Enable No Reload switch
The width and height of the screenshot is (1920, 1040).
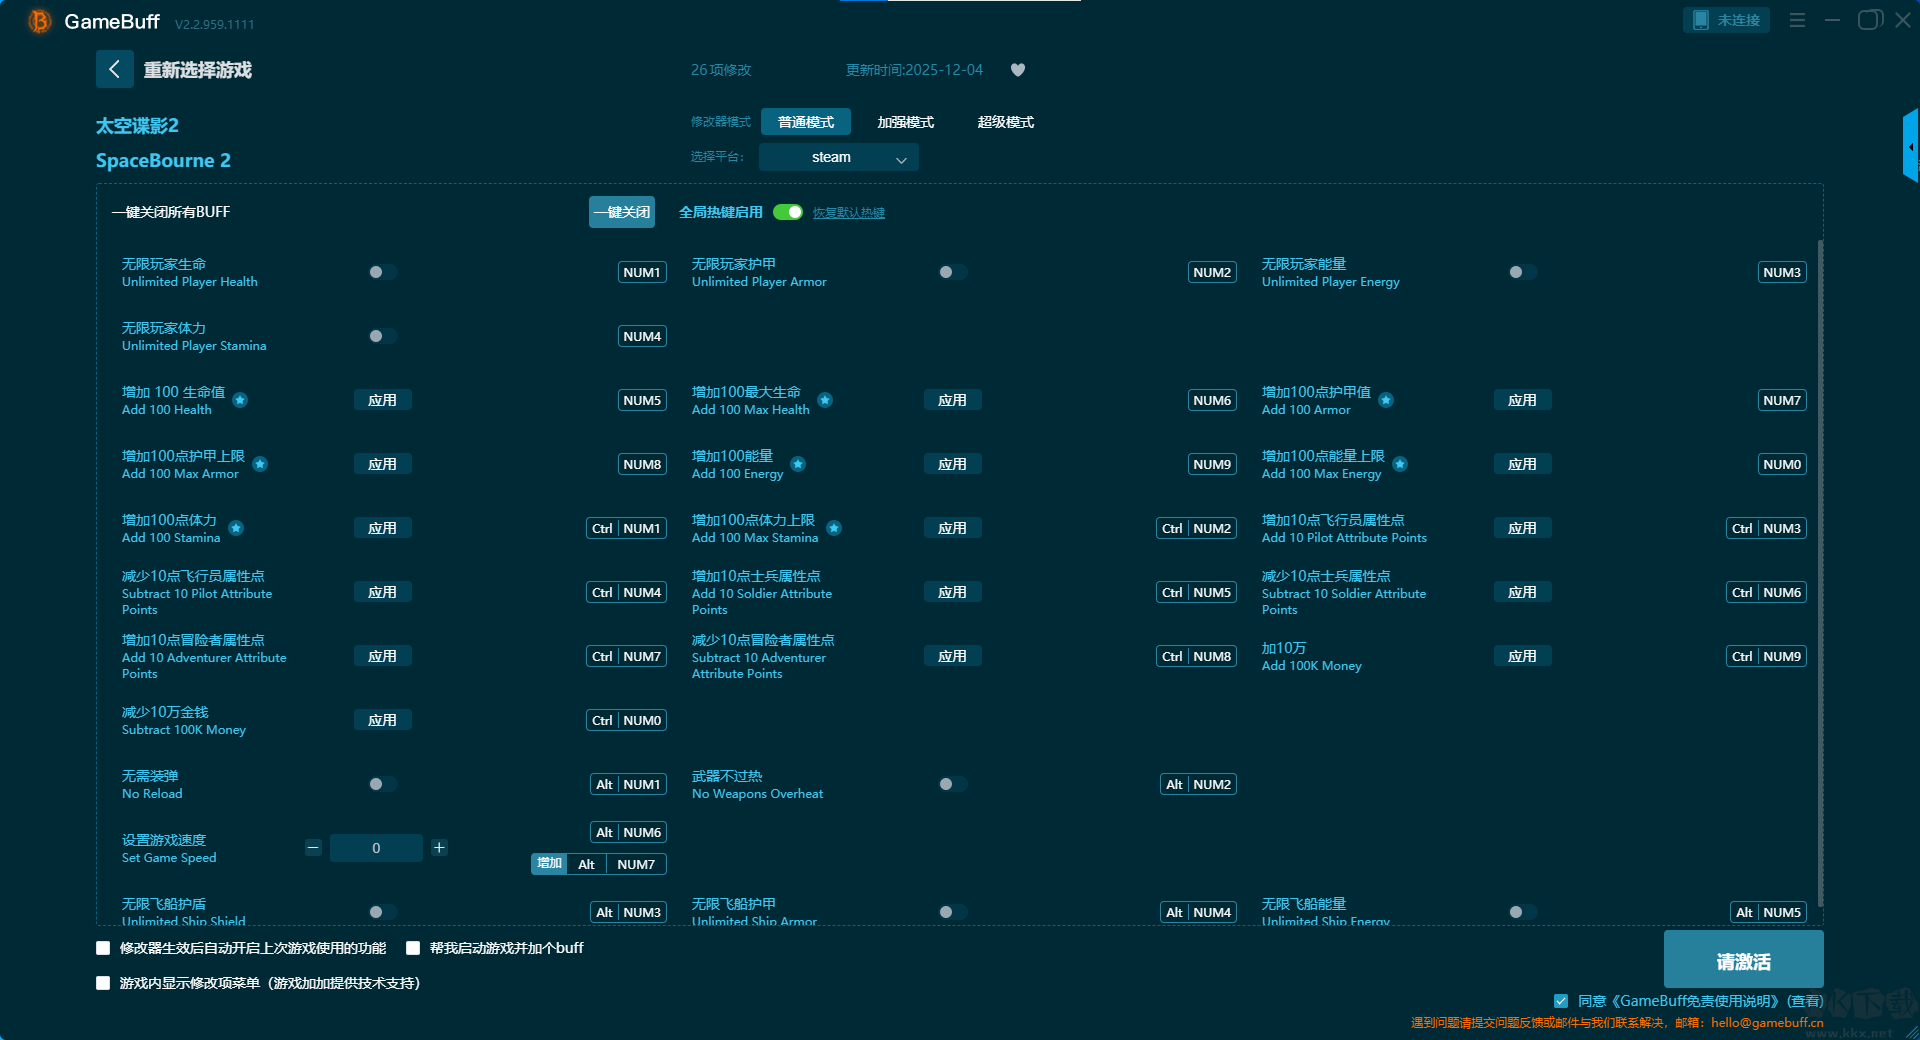382,784
